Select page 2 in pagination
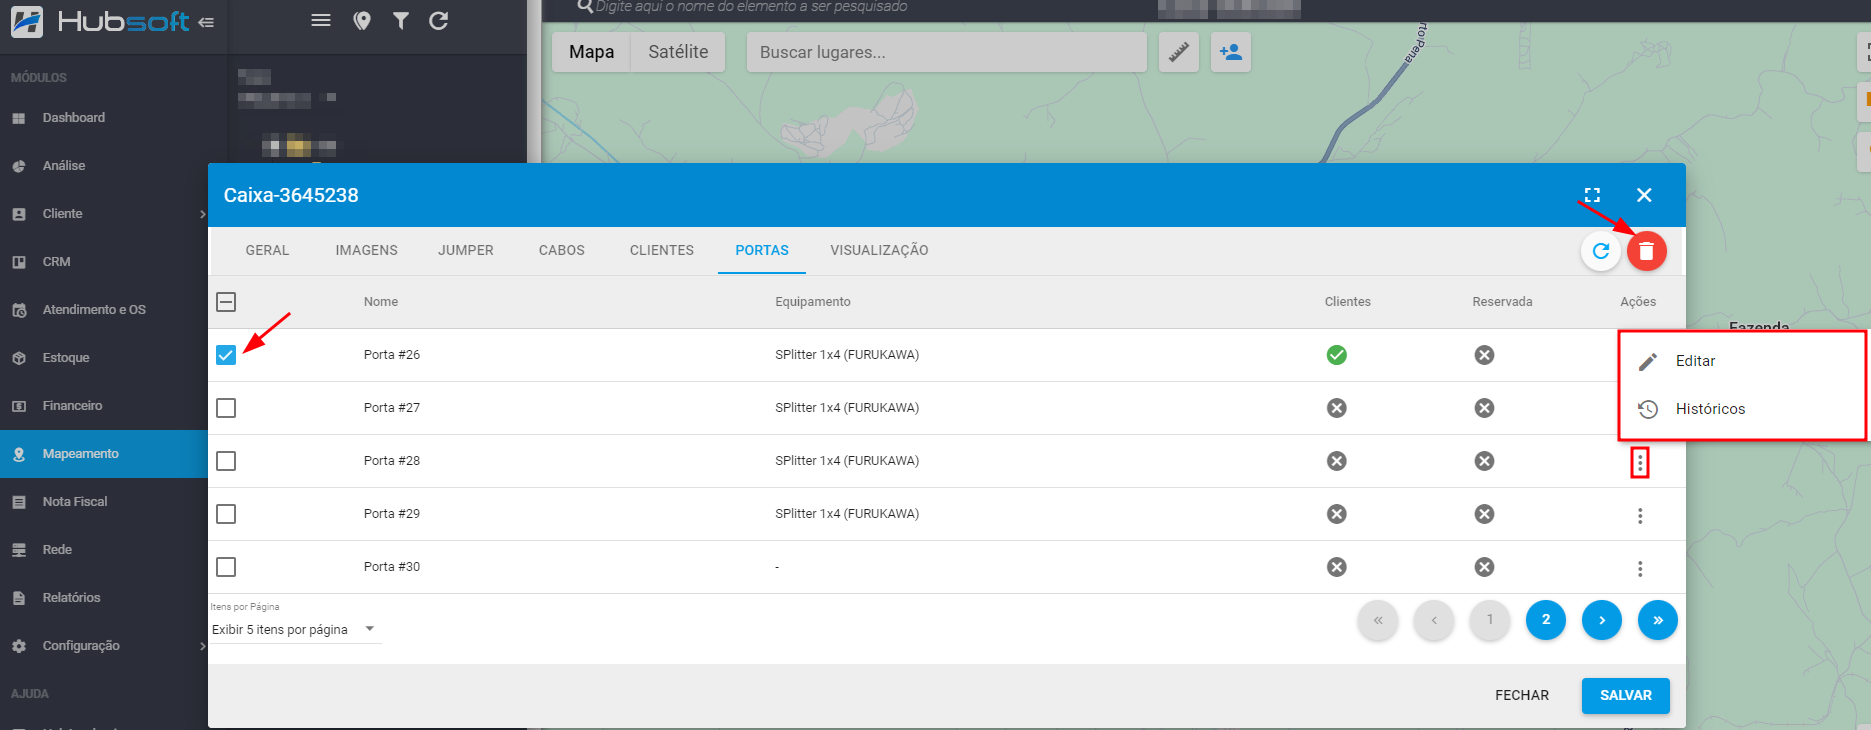Image resolution: width=1871 pixels, height=730 pixels. click(1546, 620)
